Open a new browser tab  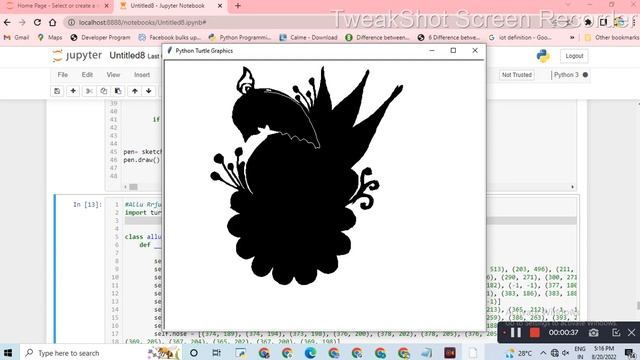pyautogui.click(x=238, y=6)
